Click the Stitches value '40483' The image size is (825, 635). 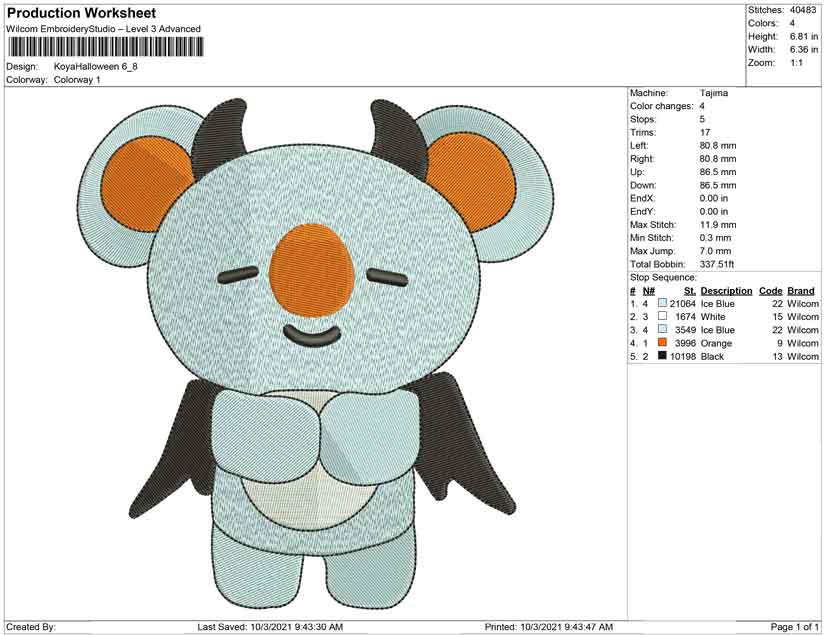(803, 10)
